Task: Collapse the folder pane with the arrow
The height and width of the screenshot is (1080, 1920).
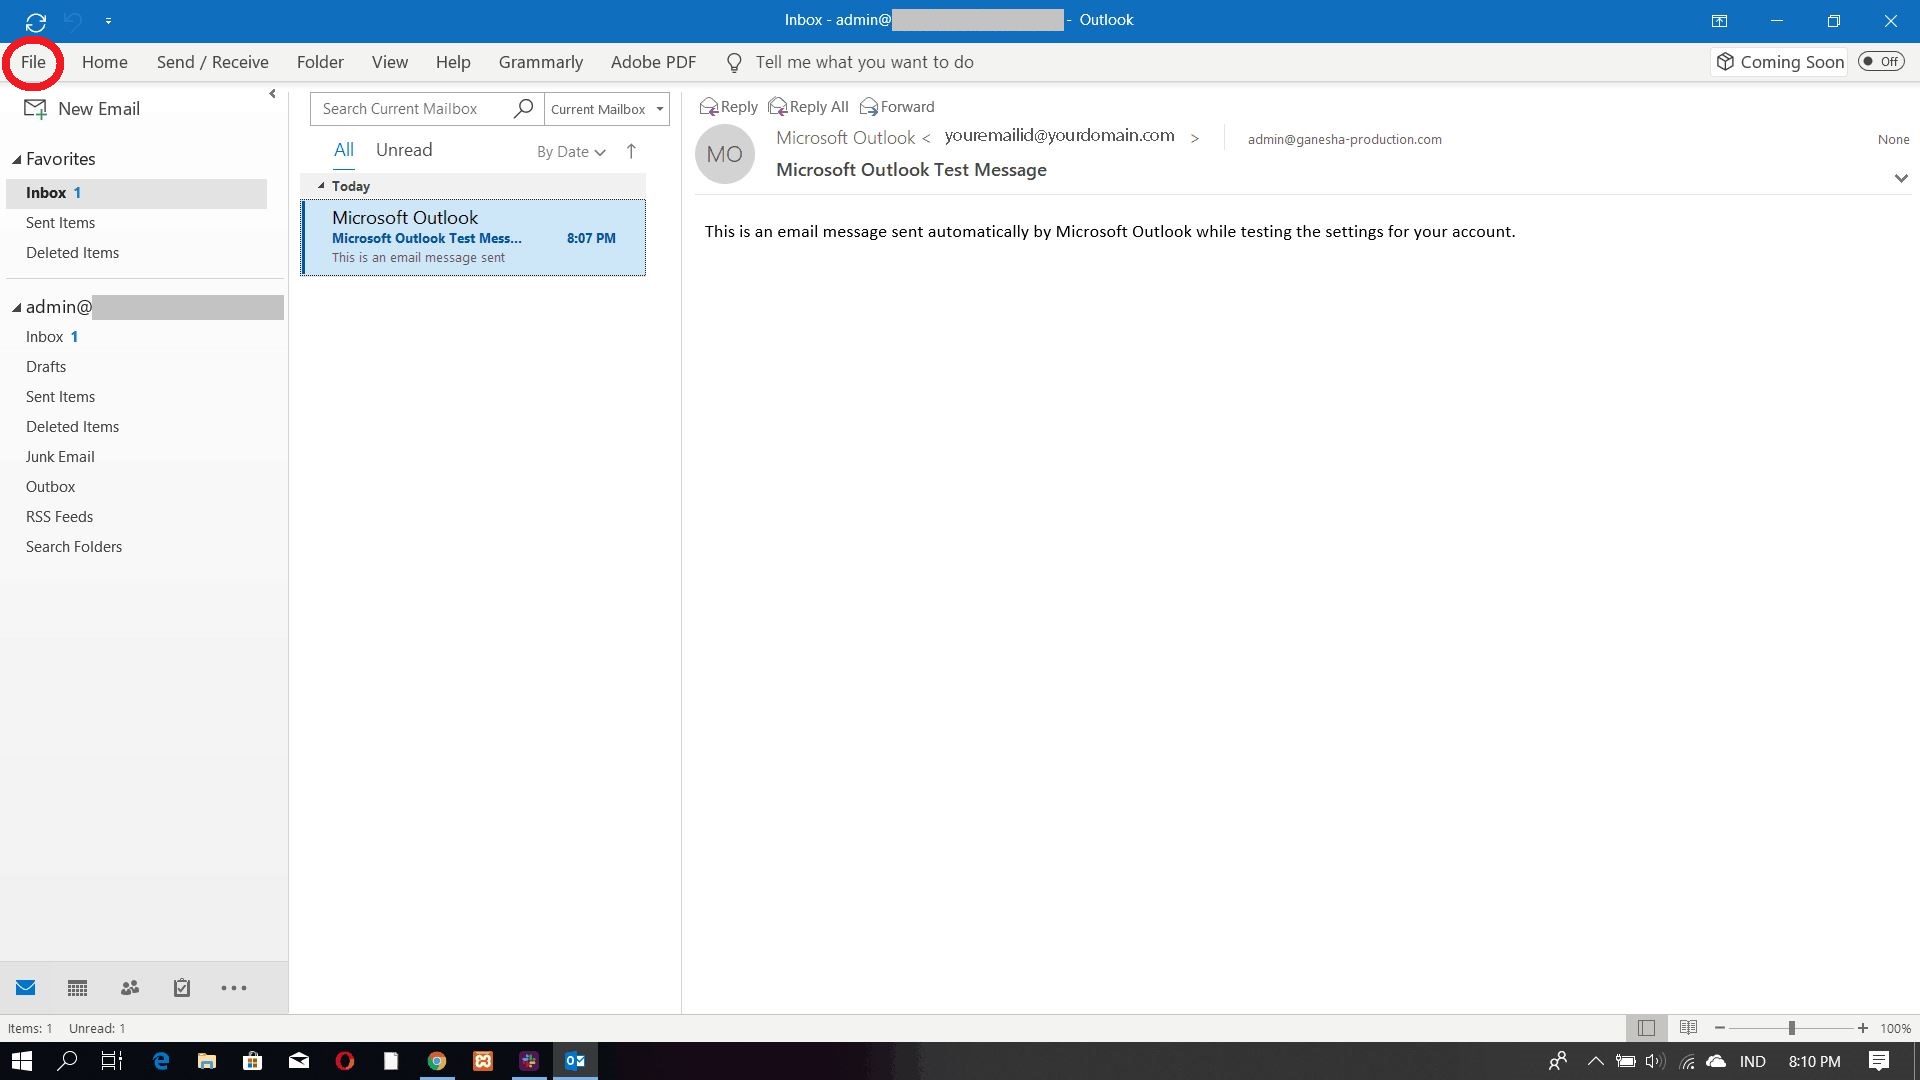Action: coord(272,94)
